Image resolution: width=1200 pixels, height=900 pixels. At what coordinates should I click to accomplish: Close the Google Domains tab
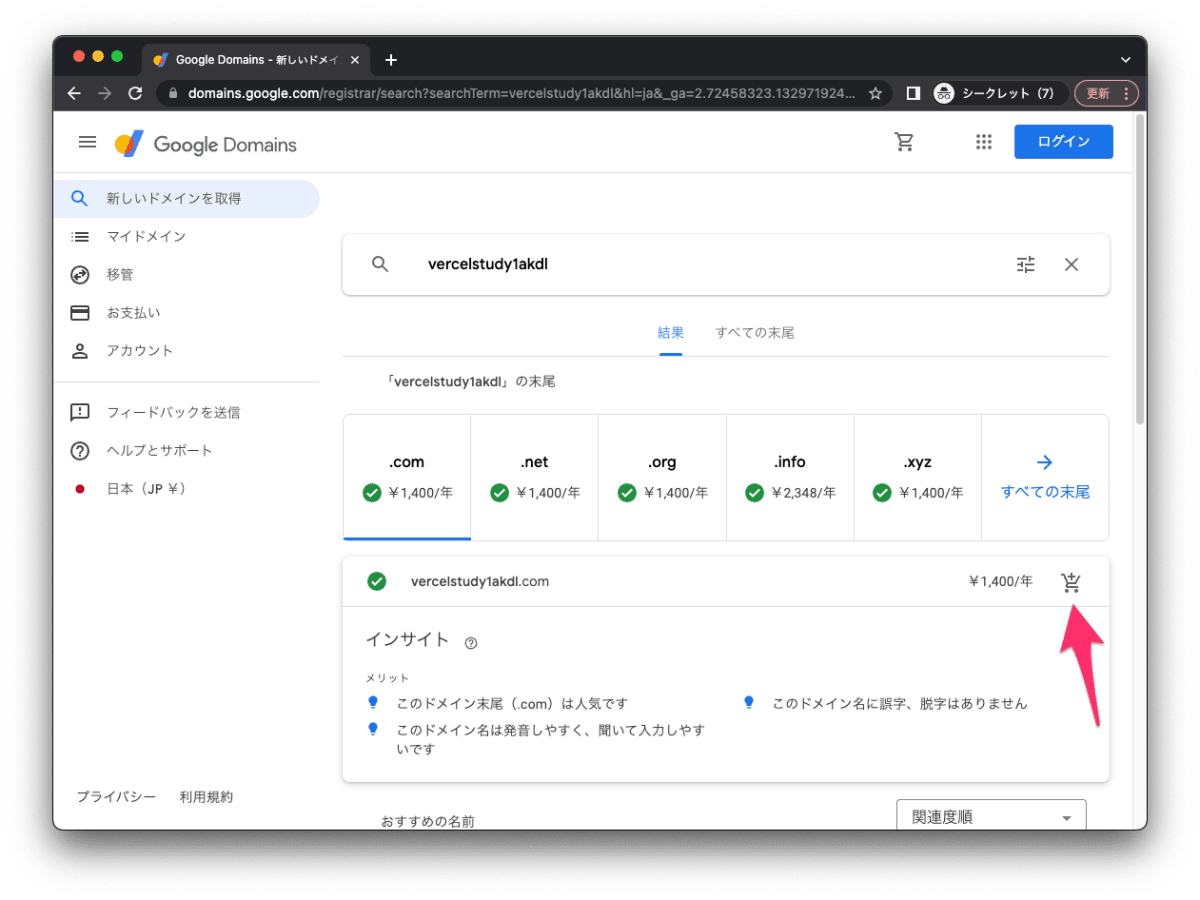tap(355, 60)
